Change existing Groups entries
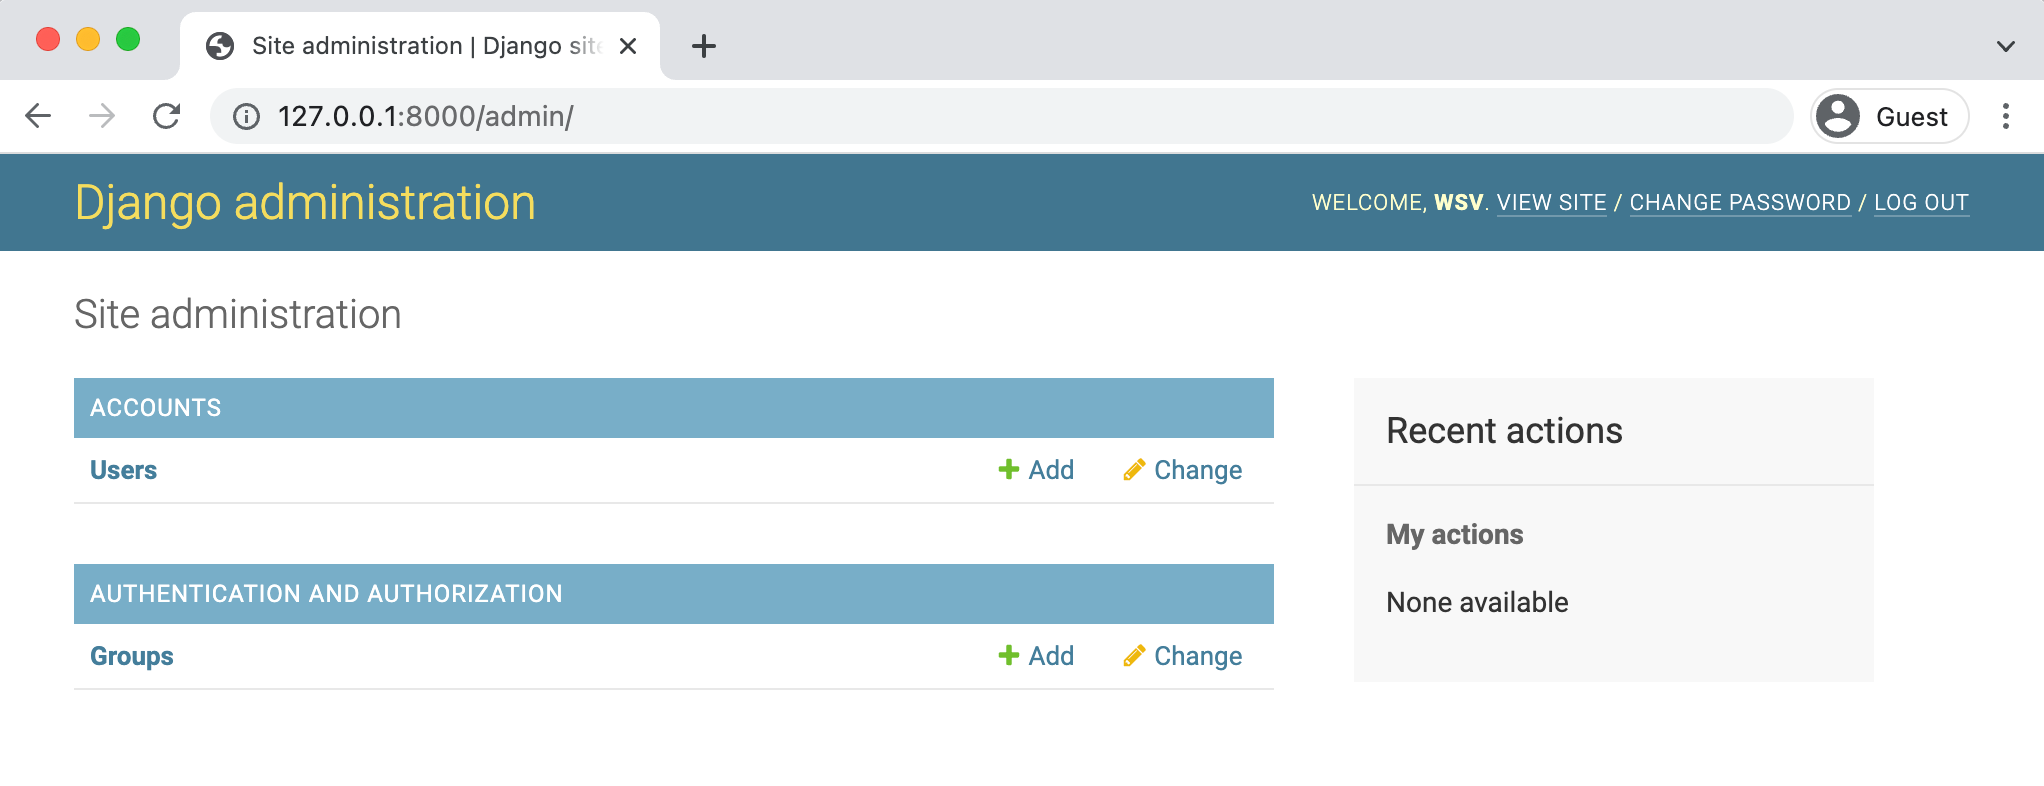This screenshot has width=2044, height=786. [x=1182, y=656]
